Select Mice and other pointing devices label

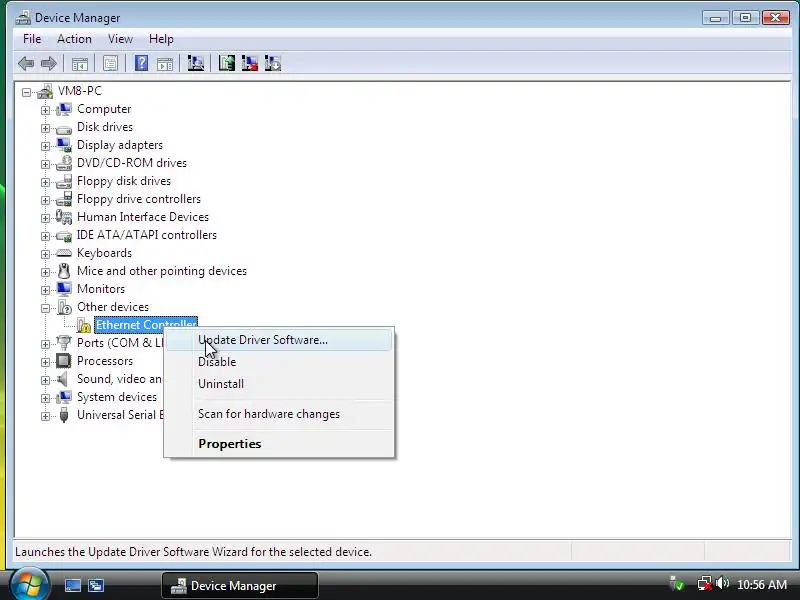tap(162, 271)
